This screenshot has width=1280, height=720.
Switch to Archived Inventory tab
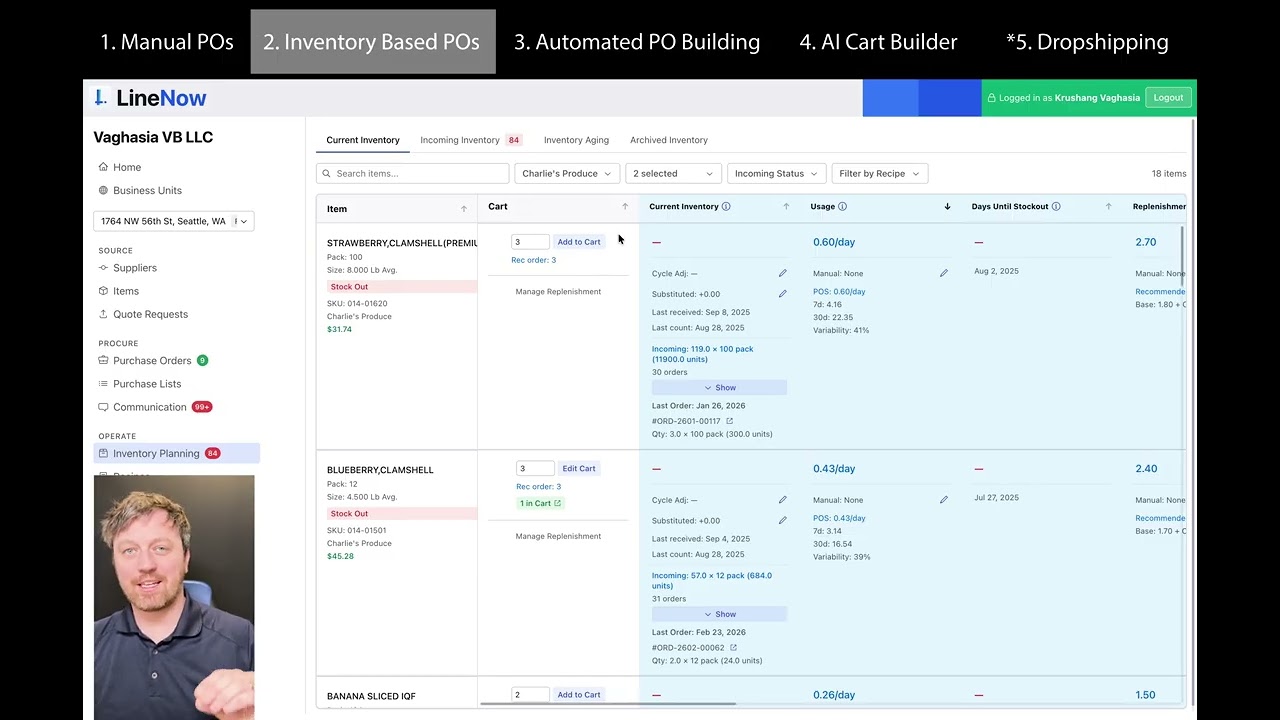tap(669, 140)
